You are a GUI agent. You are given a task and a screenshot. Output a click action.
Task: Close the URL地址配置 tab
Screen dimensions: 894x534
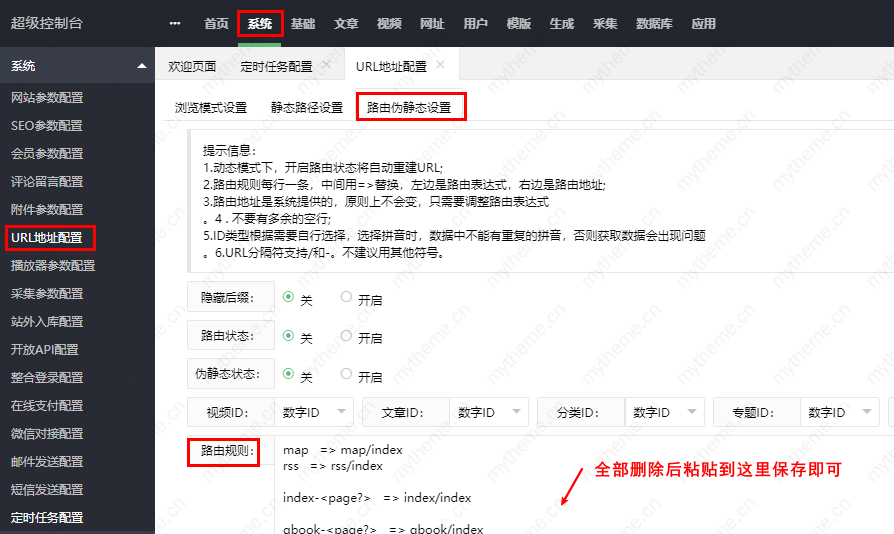[x=440, y=65]
